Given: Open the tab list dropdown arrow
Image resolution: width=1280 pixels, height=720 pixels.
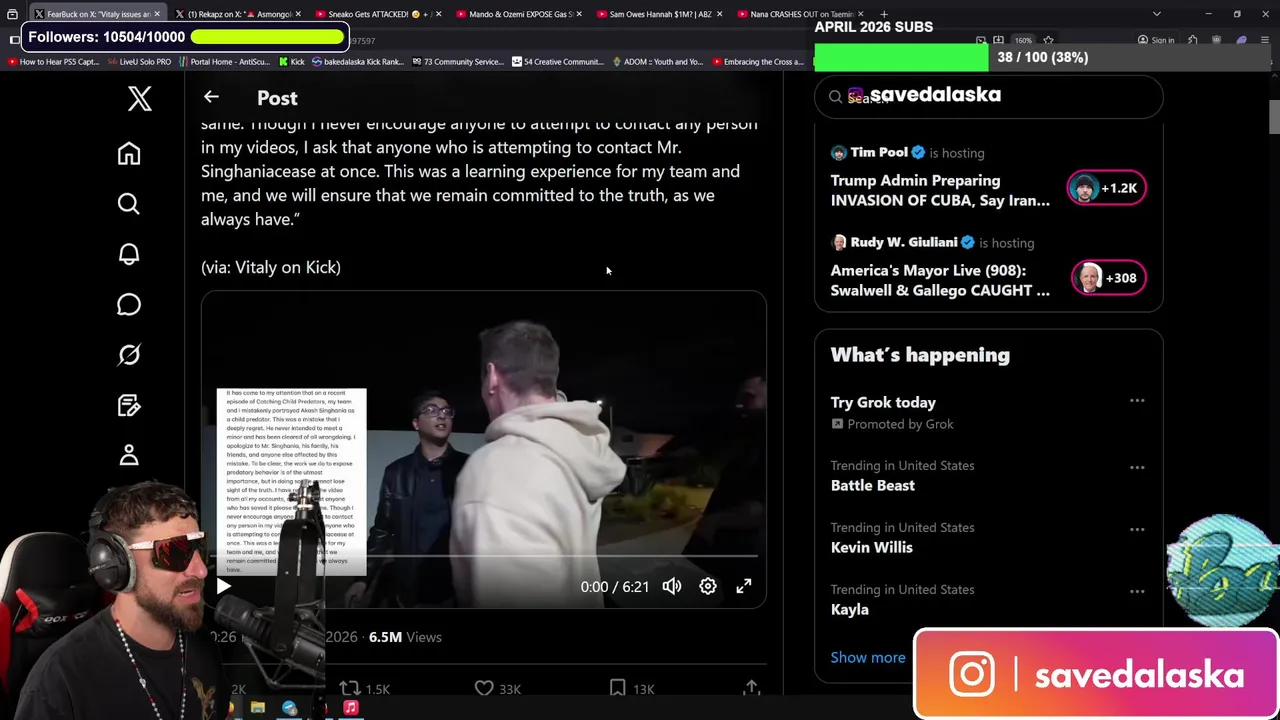Looking at the screenshot, I should (x=1157, y=14).
